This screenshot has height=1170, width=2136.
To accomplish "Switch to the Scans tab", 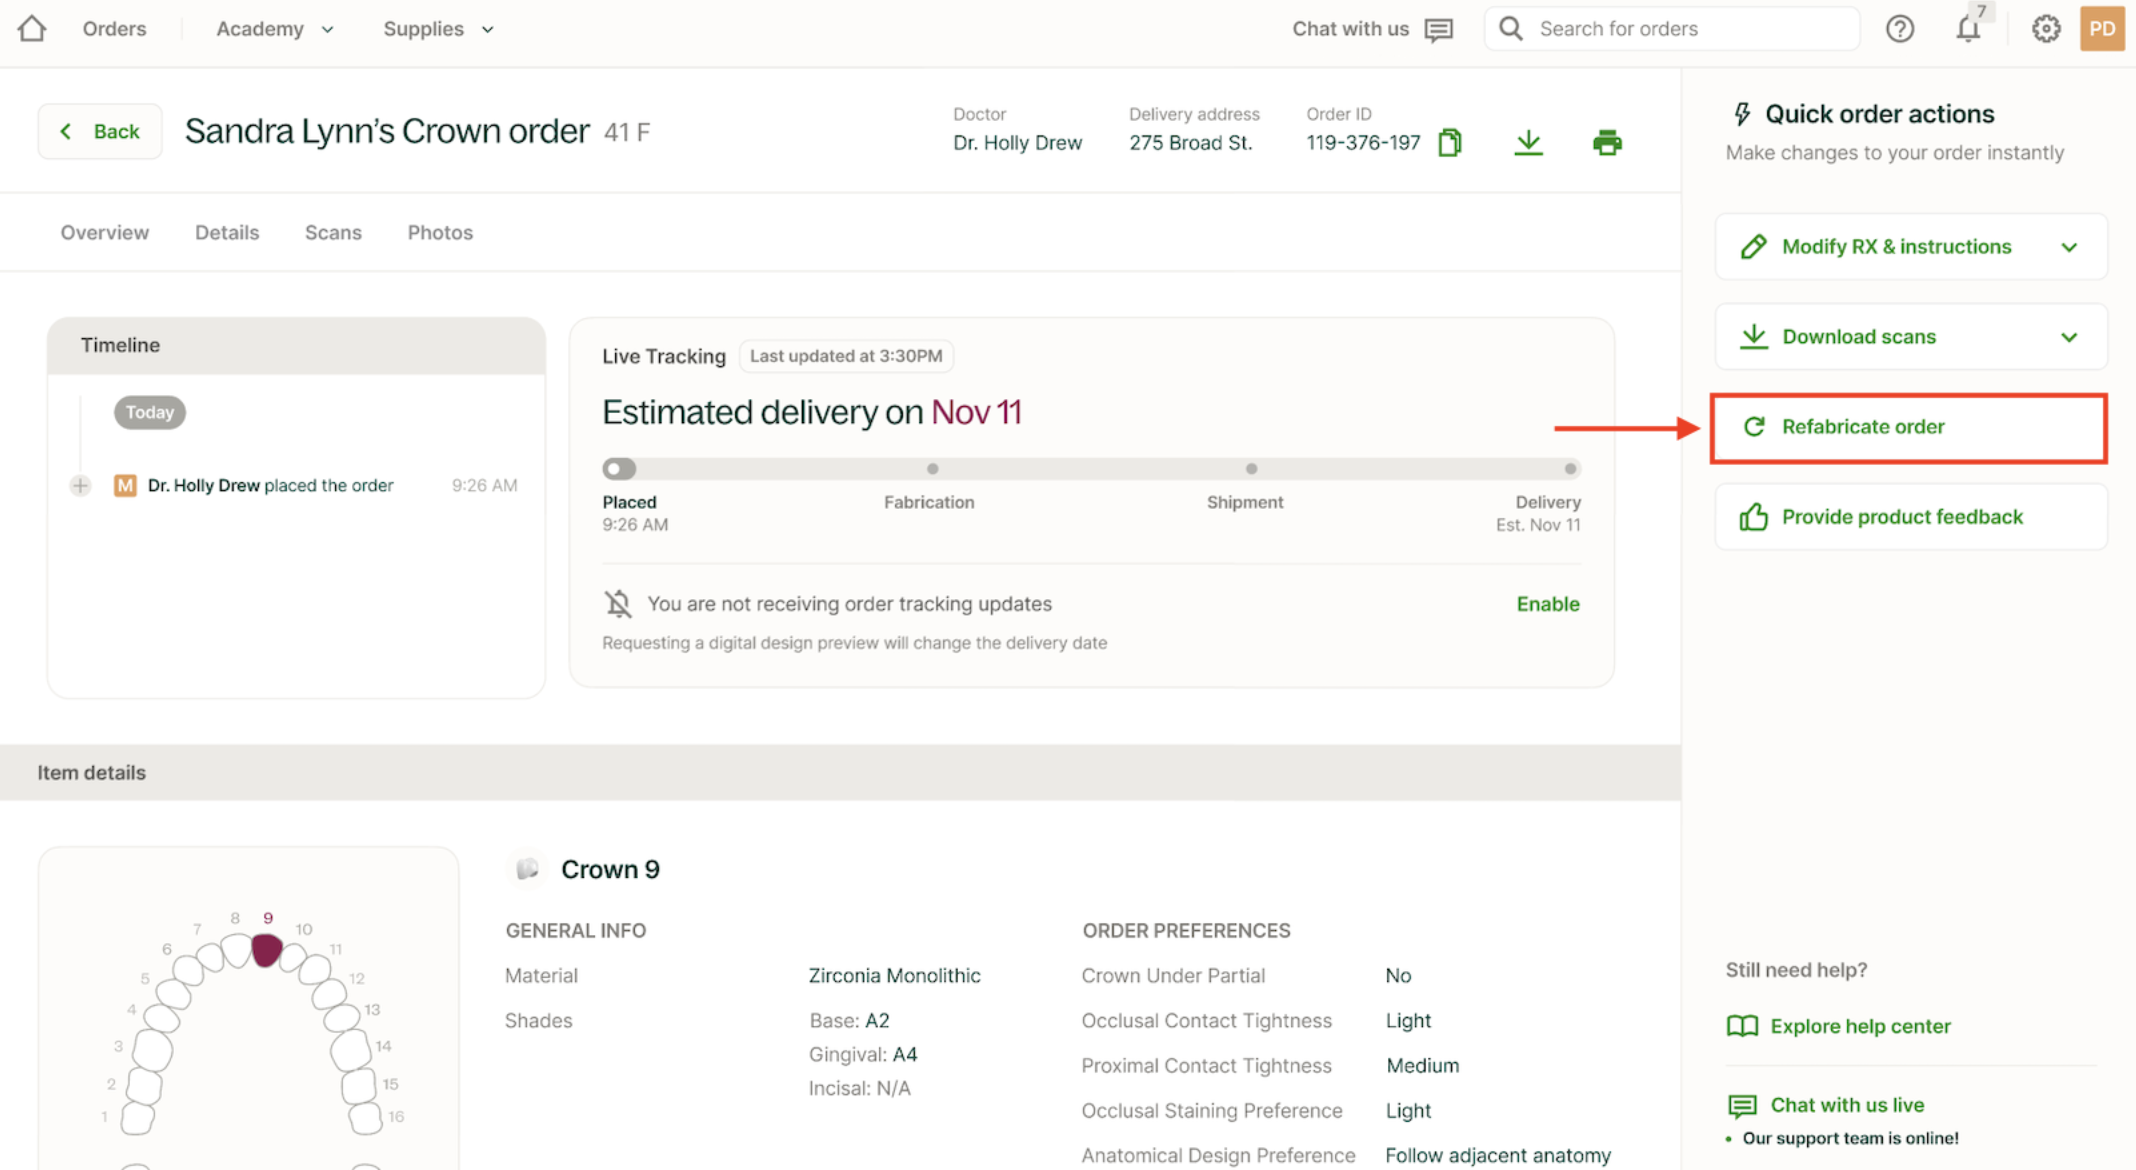I will pos(333,233).
